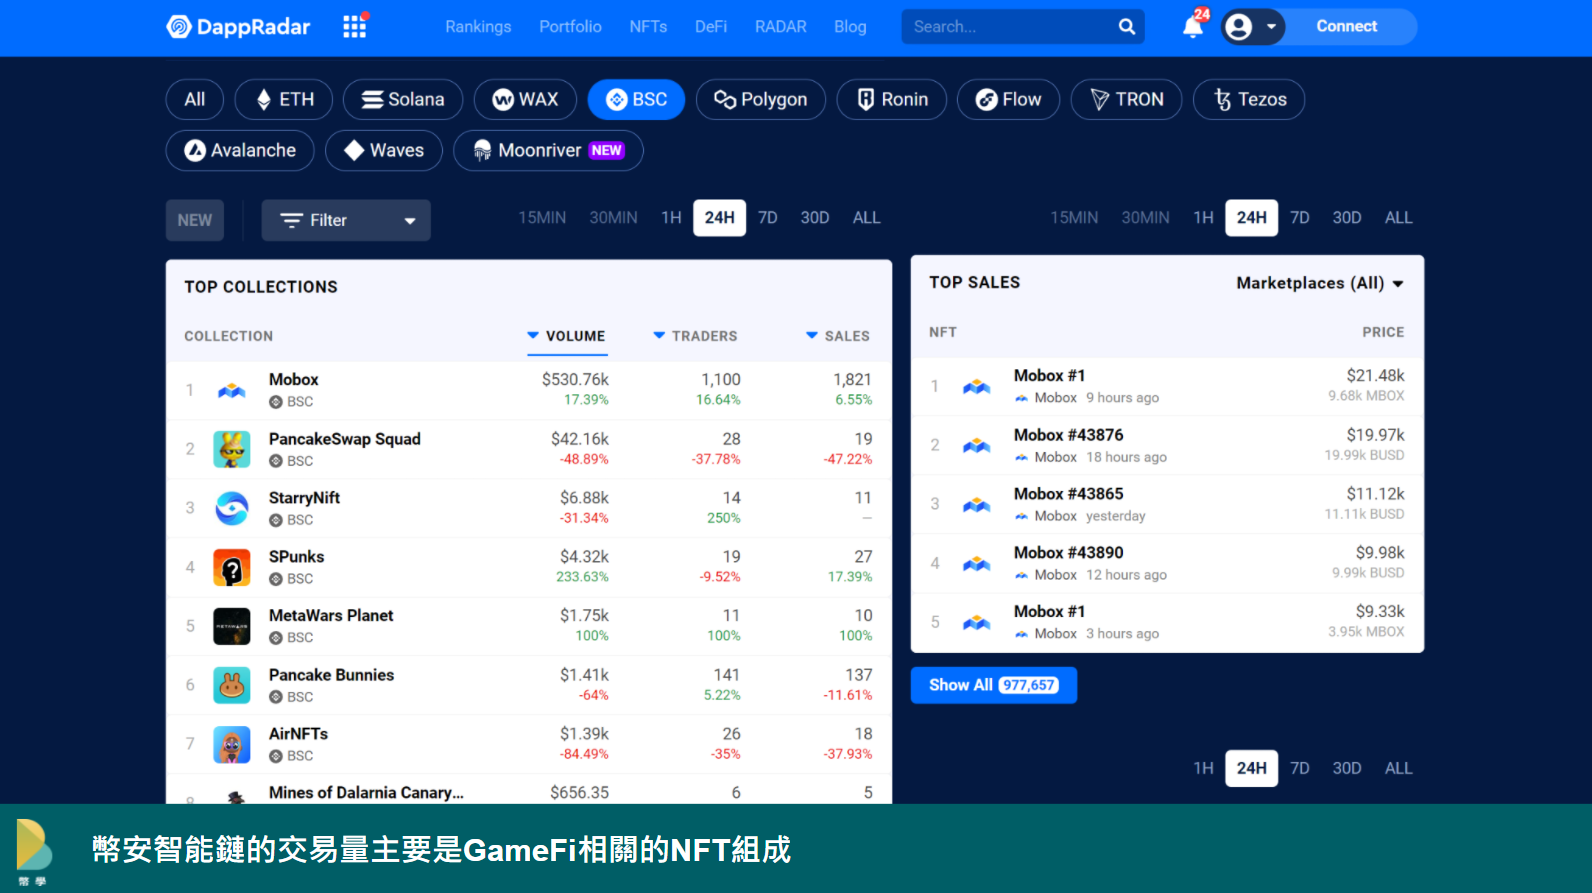Filter by Polygon chain
Viewport: 1592px width, 893px height.
(x=761, y=99)
